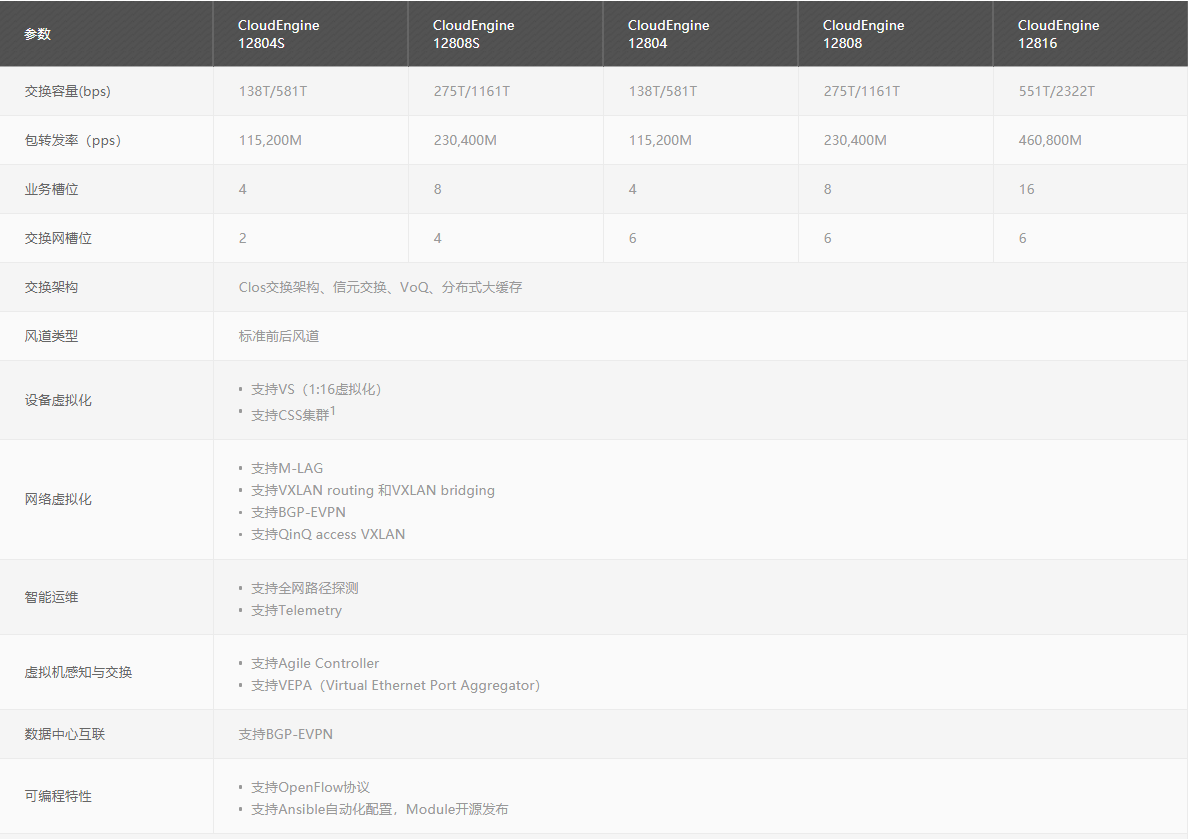The height and width of the screenshot is (839, 1188).
Task: Click 支持BGP-EVPN in 数据中心互联 row
Action: click(286, 734)
